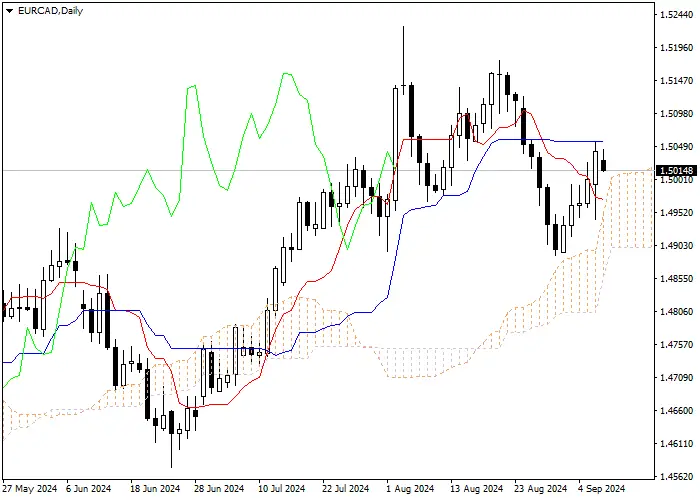
Task: Click price level 1.48060 on the price axis
Action: coord(677,312)
